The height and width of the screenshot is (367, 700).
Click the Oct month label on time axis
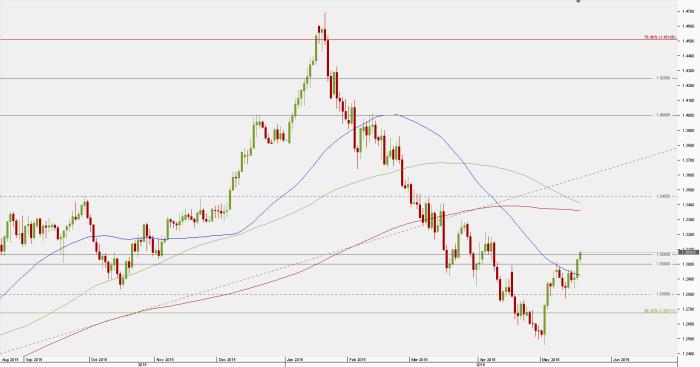pos(99,359)
